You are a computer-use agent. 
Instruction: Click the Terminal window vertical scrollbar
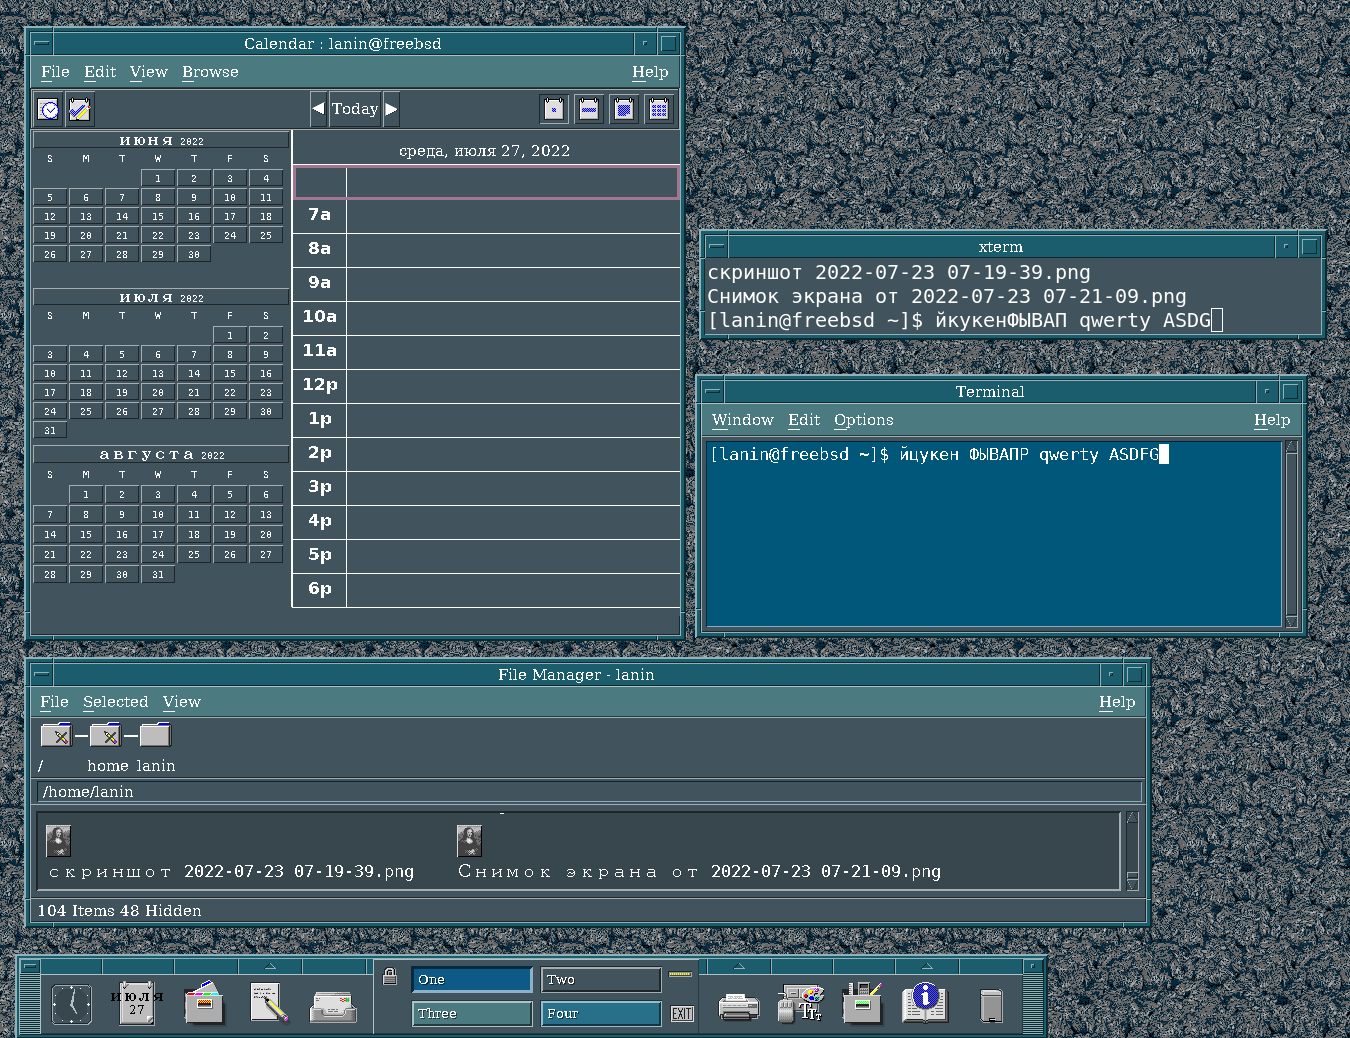1291,534
